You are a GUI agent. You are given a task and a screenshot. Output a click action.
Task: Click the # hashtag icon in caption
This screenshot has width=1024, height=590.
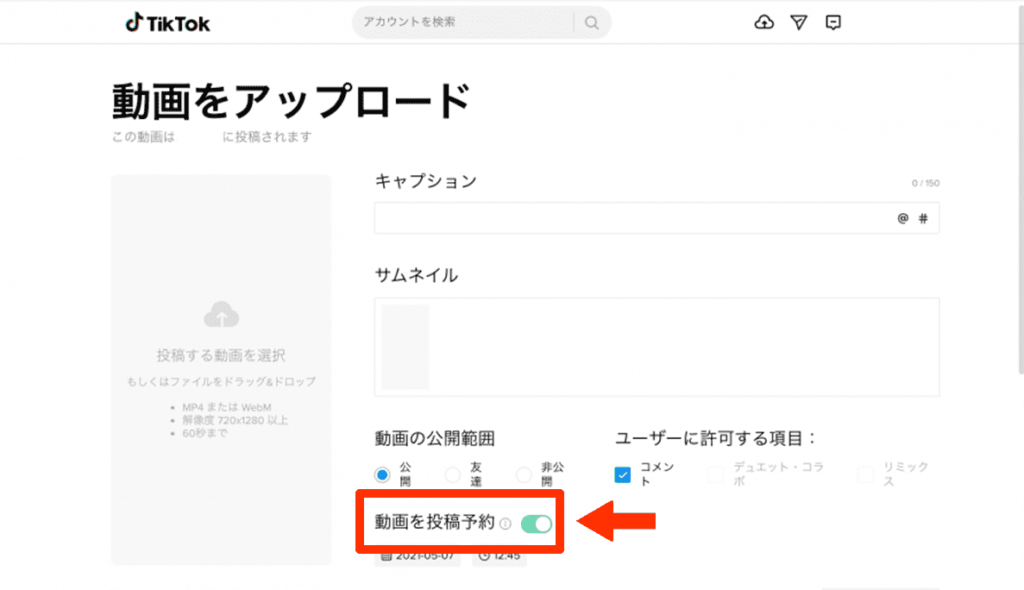click(x=922, y=219)
